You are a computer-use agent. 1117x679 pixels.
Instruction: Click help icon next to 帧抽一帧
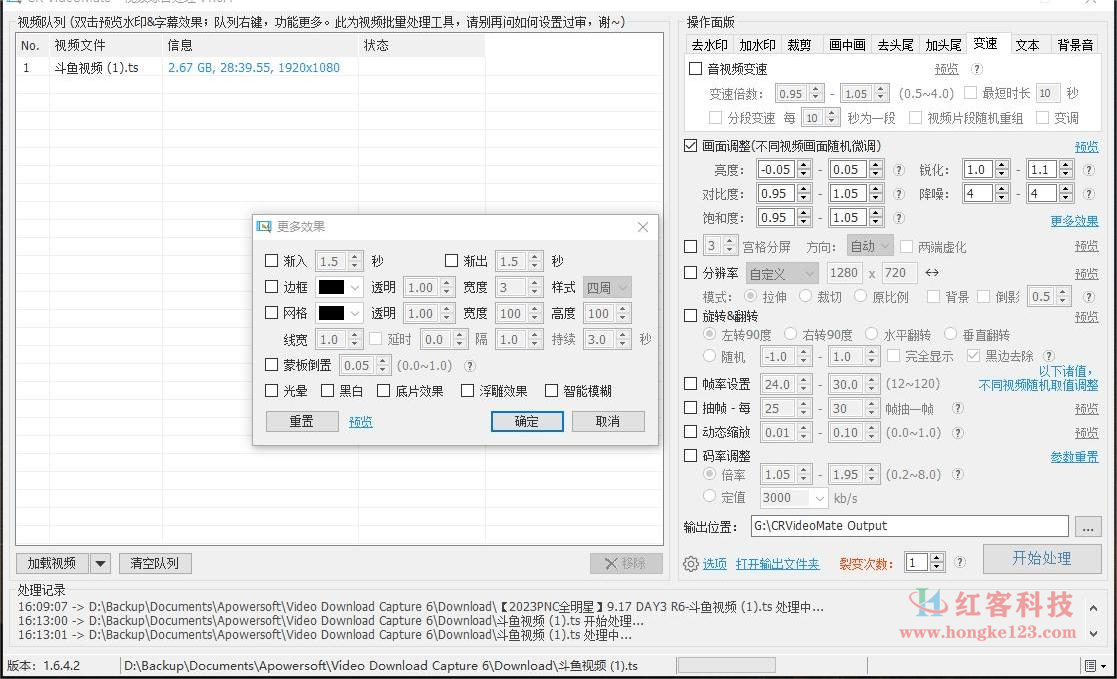coord(957,408)
